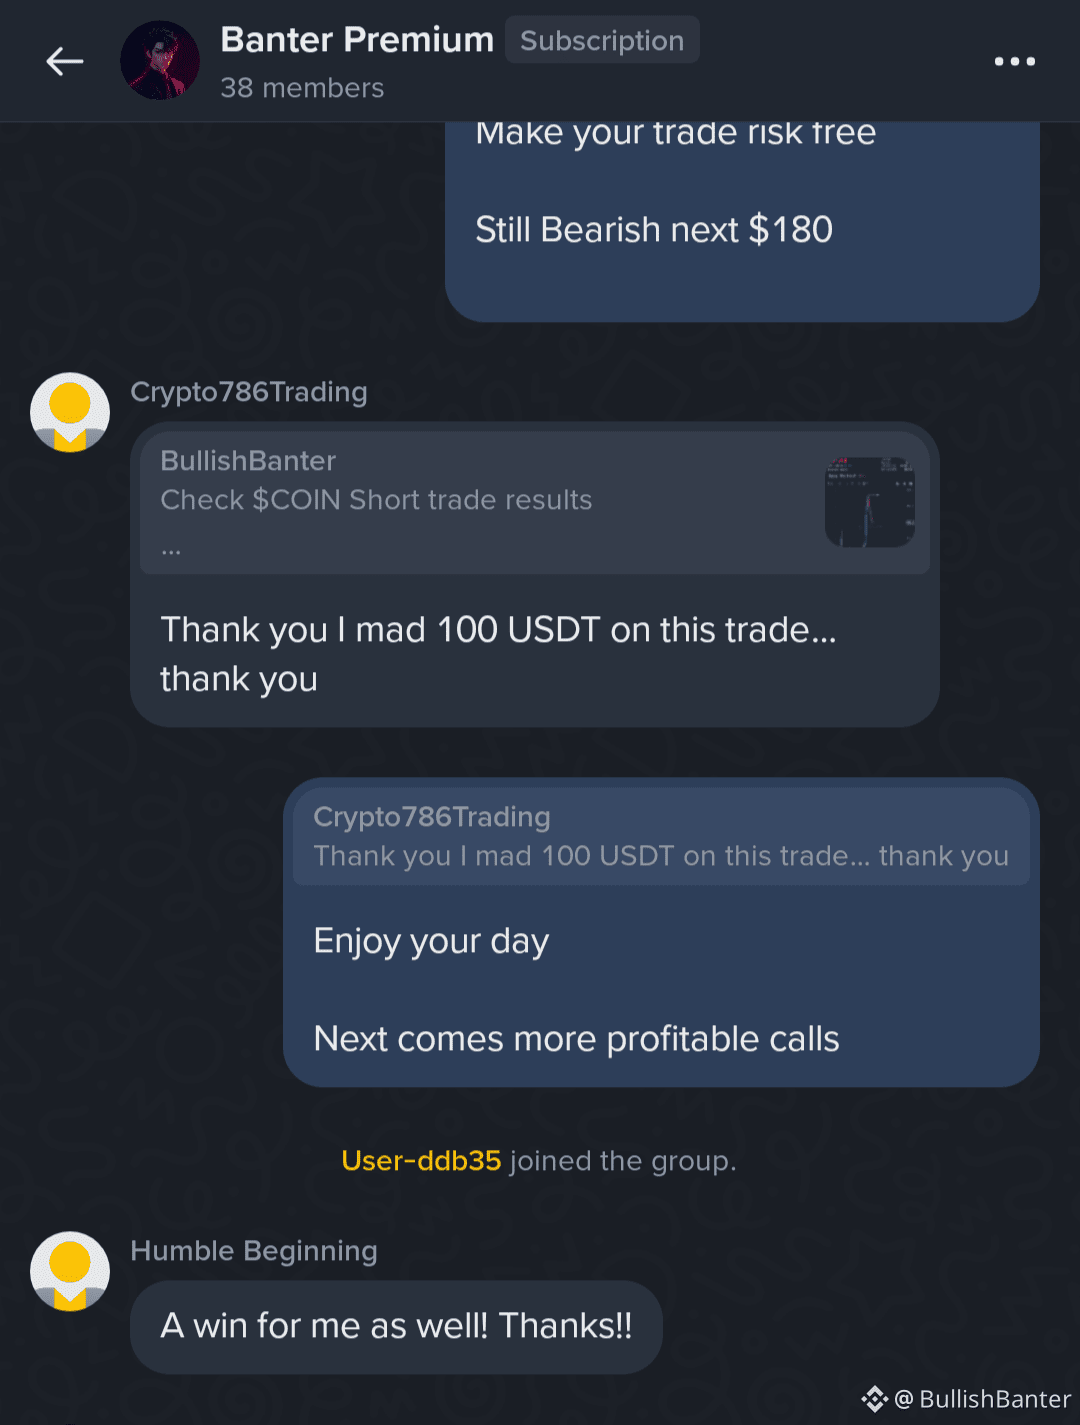Open the three-dot more options menu

point(1014,61)
